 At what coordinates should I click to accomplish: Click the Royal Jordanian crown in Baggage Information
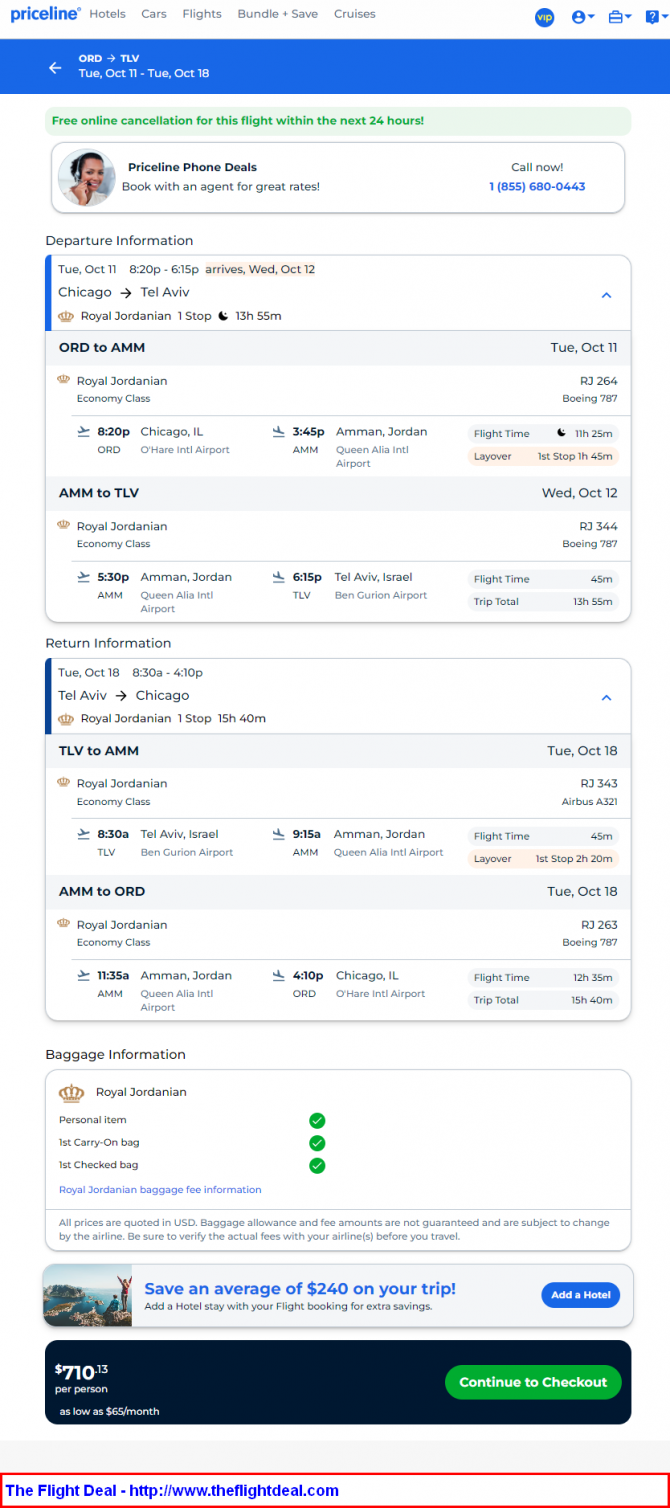[x=72, y=1092]
